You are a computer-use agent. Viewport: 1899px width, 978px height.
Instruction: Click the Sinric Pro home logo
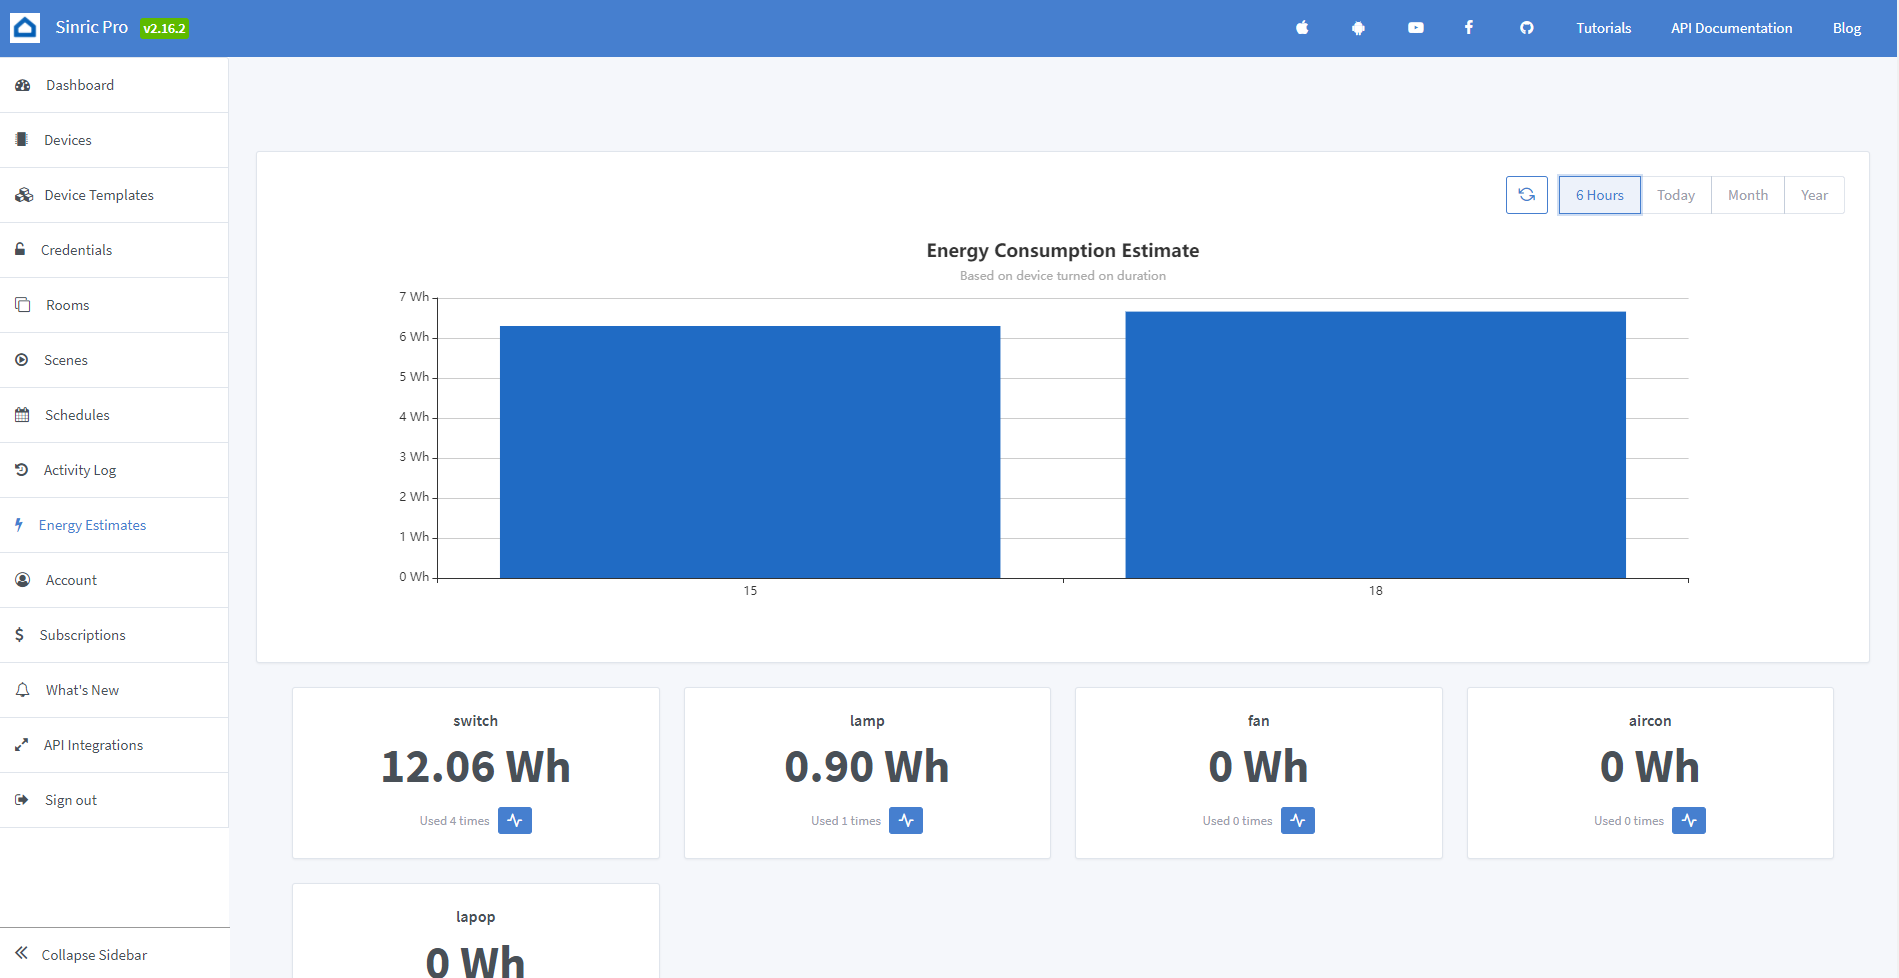pyautogui.click(x=25, y=27)
